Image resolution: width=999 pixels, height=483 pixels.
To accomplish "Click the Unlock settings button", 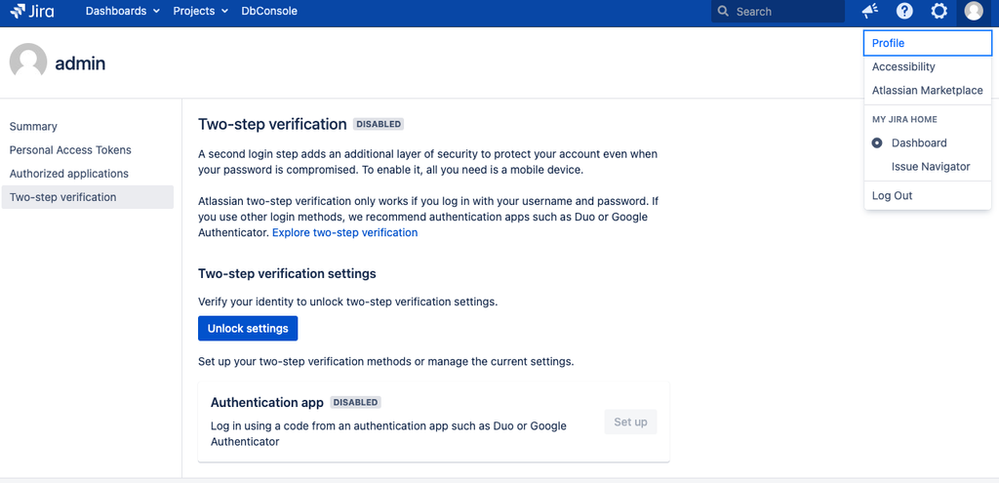I will [x=247, y=328].
